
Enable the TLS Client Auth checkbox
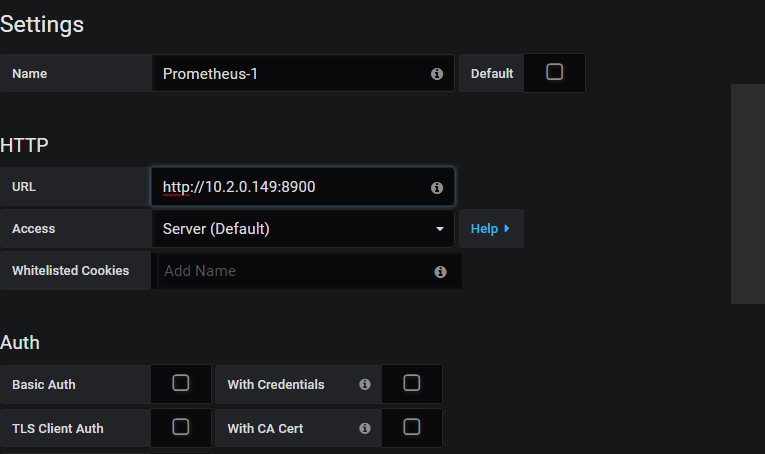pyautogui.click(x=181, y=427)
